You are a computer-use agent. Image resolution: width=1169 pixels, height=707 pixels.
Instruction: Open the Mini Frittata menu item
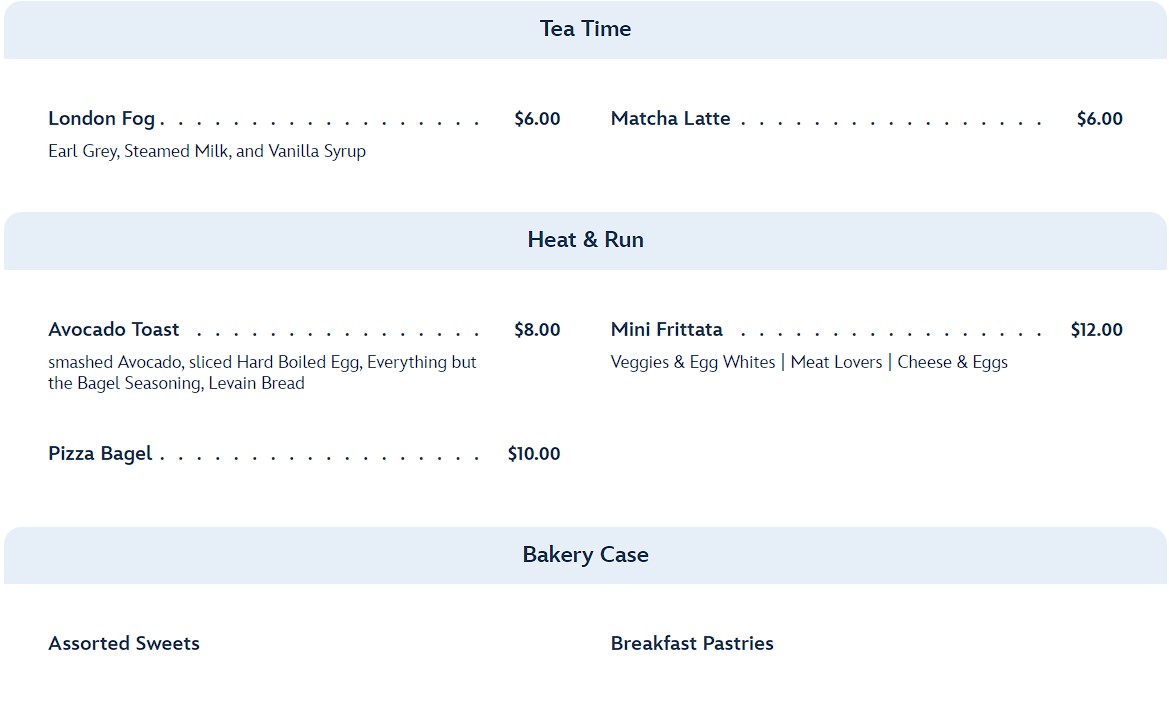point(666,330)
